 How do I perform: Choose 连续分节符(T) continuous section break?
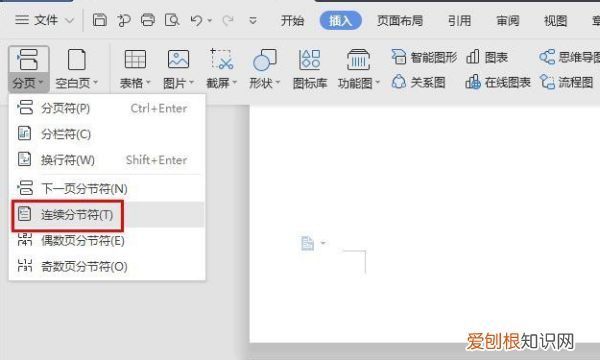(x=107, y=215)
